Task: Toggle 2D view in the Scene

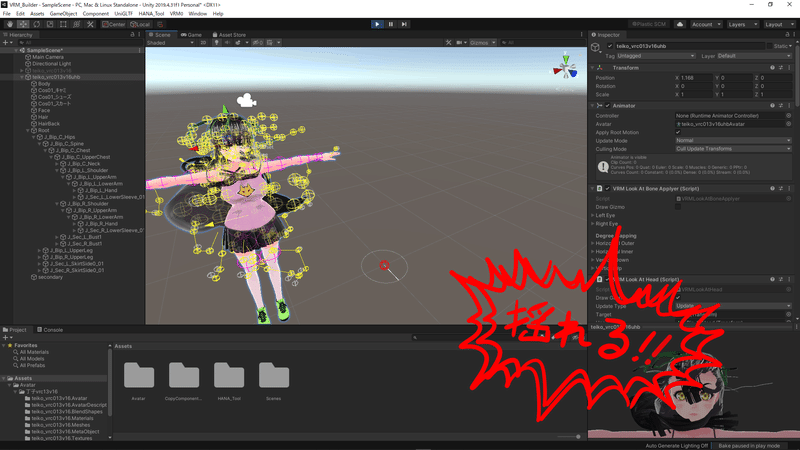Action: coord(203,42)
